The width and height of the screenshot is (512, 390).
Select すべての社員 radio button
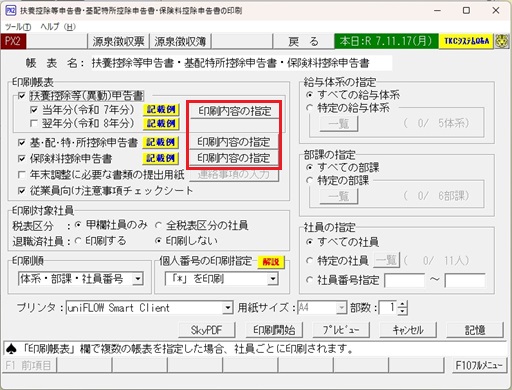pos(309,242)
